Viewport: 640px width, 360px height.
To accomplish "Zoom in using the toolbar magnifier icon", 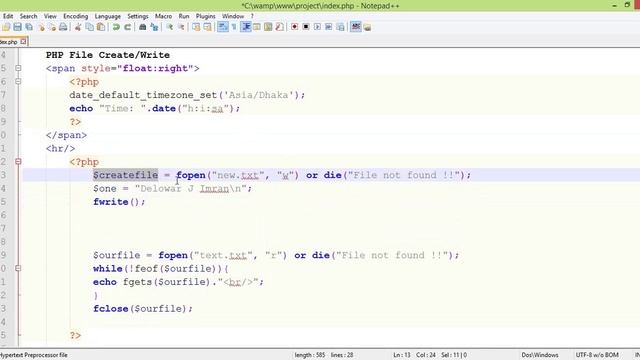I will (169, 27).
